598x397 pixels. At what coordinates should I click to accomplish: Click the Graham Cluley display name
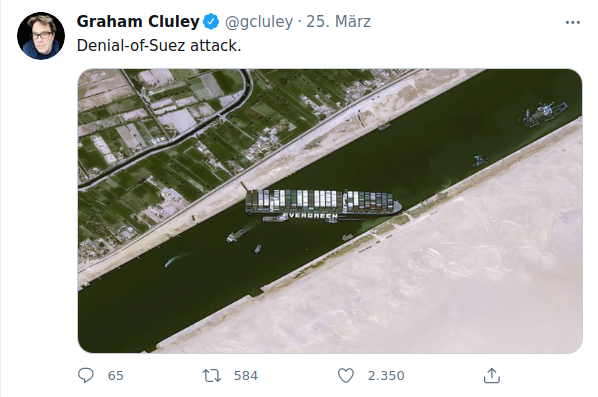coord(138,21)
